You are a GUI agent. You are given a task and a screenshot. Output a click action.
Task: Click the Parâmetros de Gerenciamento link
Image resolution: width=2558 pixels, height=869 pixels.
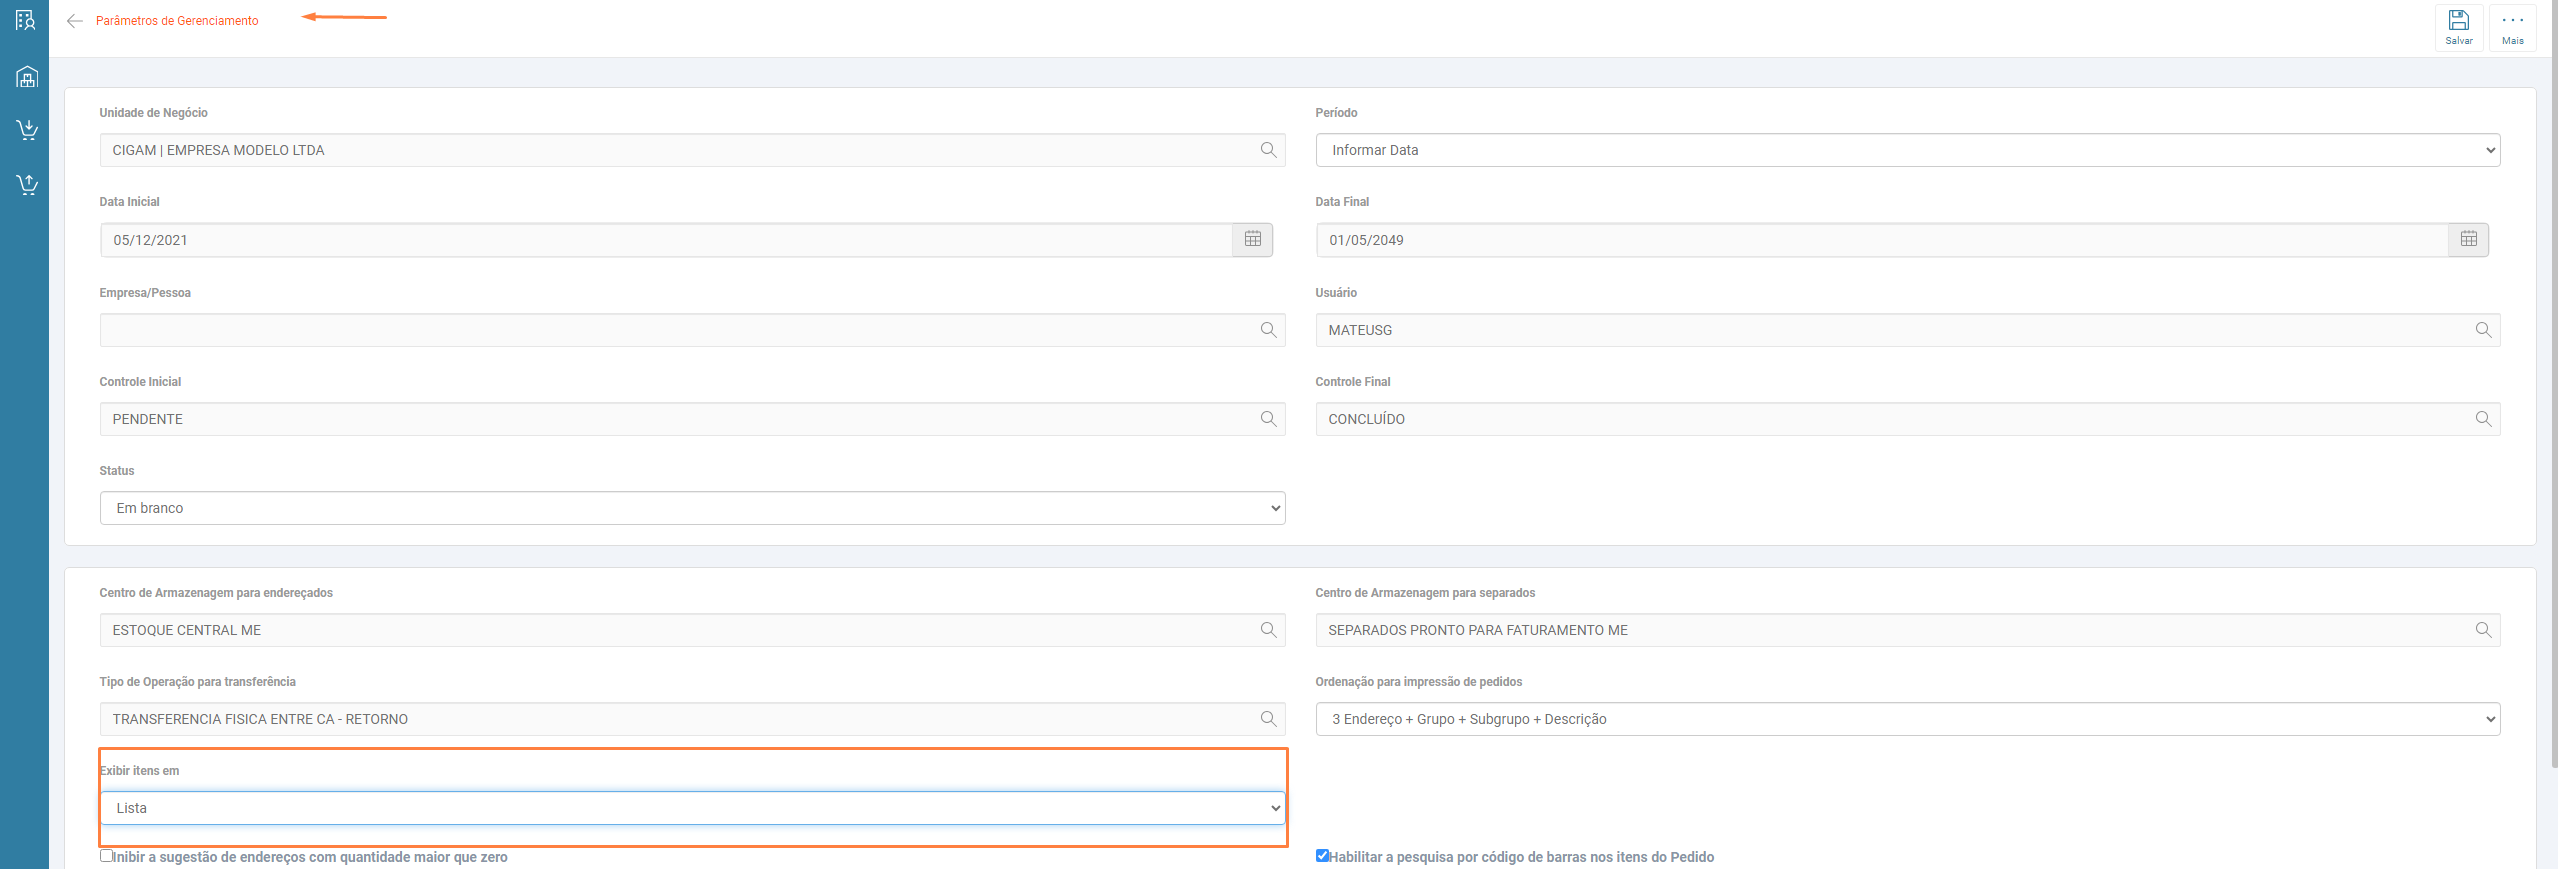[177, 21]
